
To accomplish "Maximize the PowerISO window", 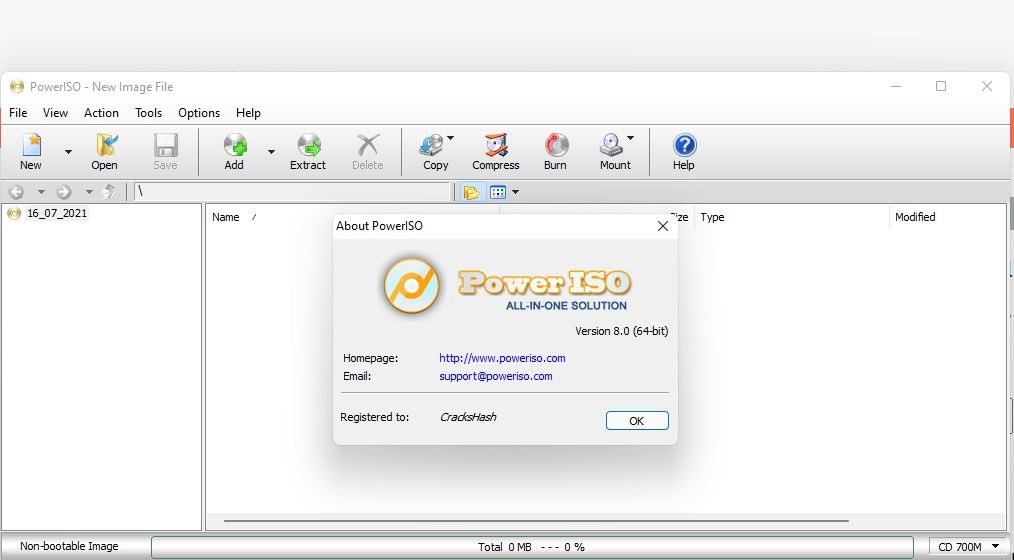I will pos(941,87).
